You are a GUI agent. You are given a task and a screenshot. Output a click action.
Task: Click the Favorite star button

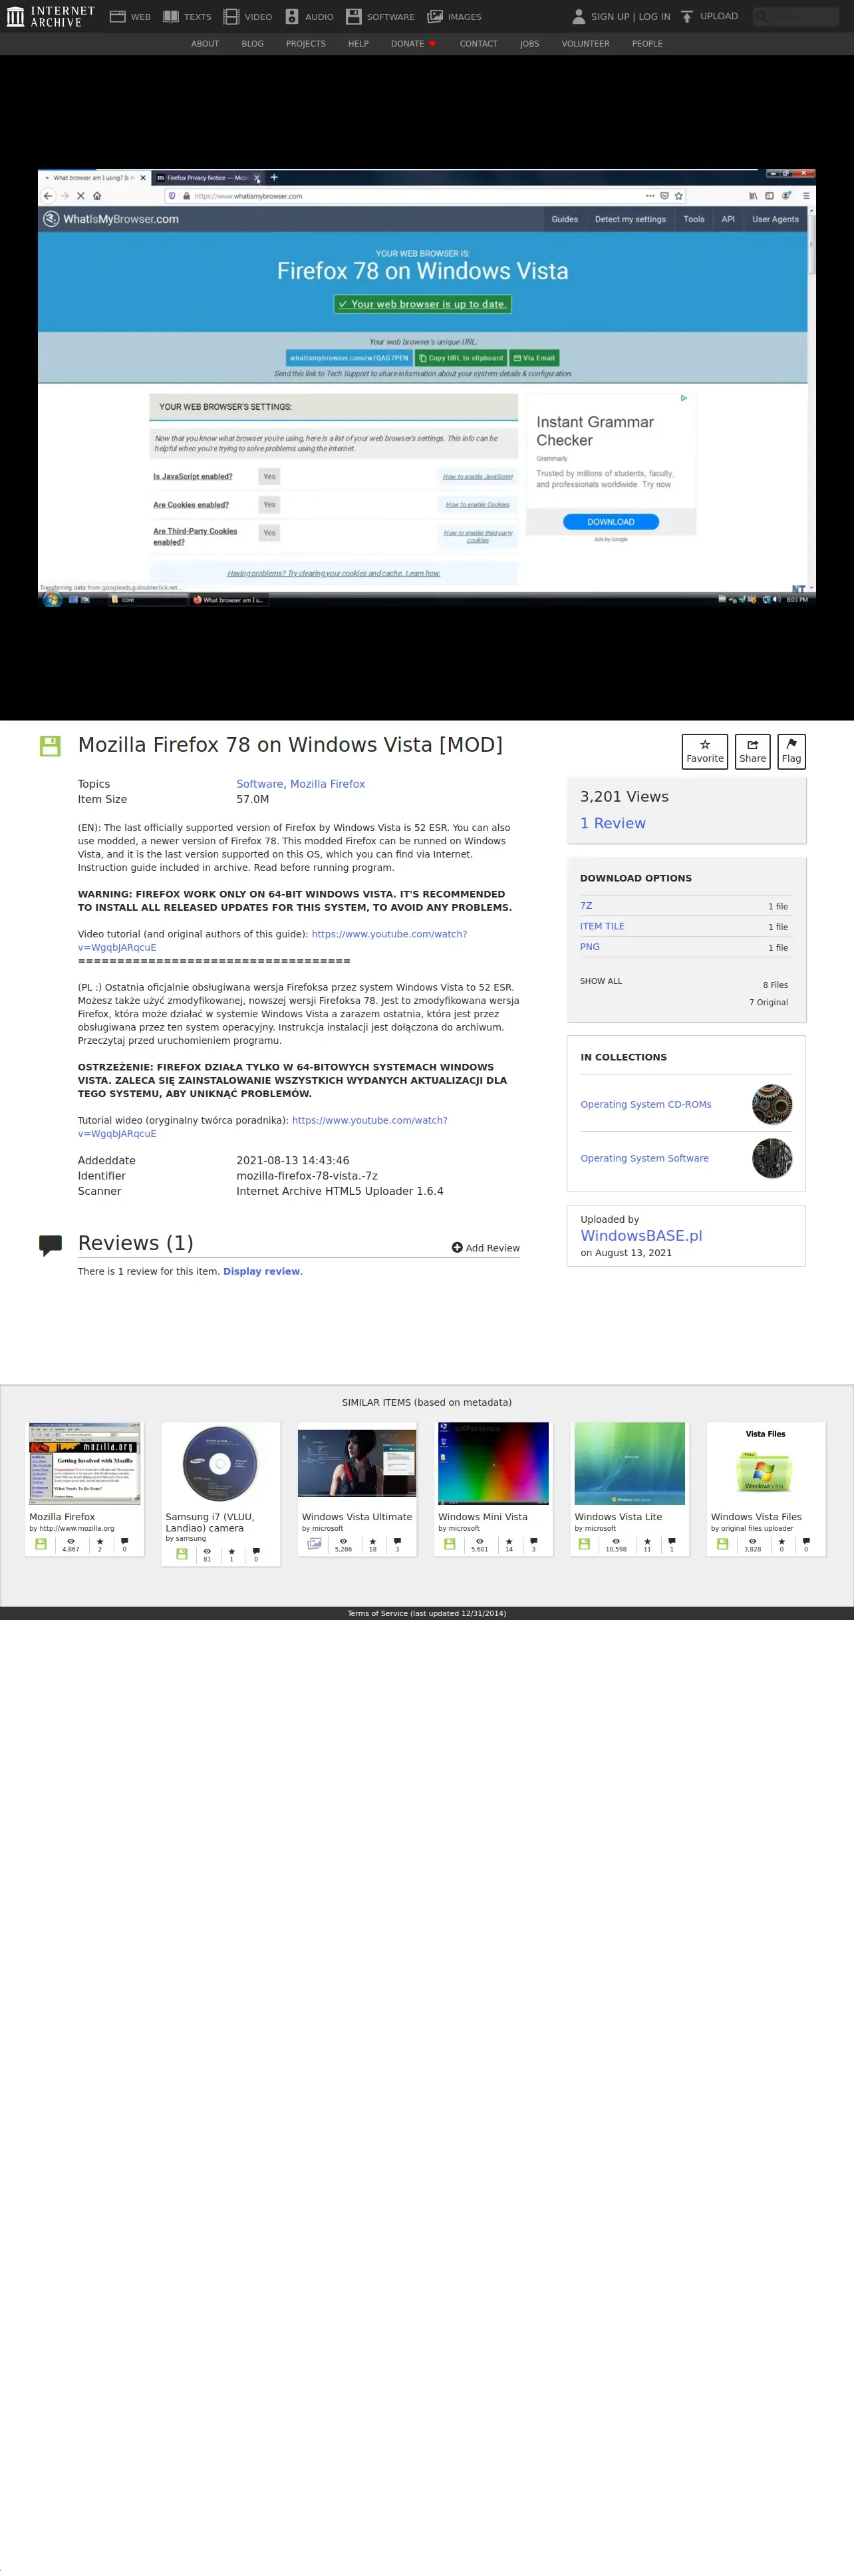(705, 751)
